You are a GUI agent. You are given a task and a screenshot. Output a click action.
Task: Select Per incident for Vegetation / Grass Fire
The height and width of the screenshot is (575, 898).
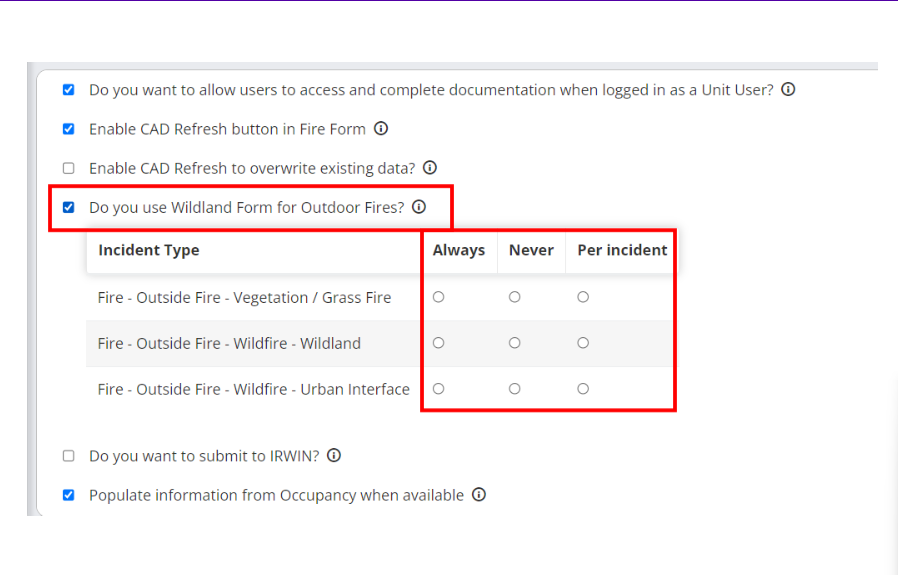(583, 297)
